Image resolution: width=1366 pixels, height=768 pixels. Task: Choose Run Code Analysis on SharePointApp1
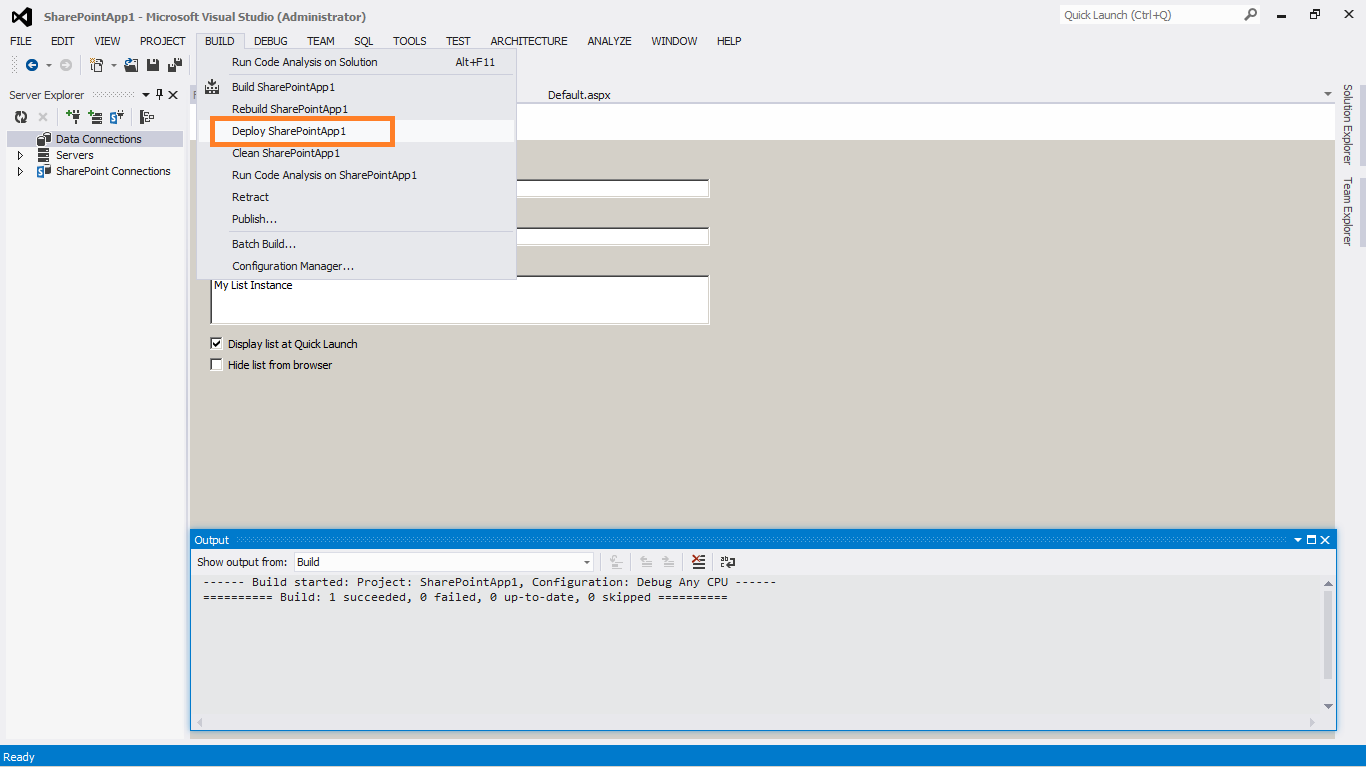pyautogui.click(x=356, y=175)
